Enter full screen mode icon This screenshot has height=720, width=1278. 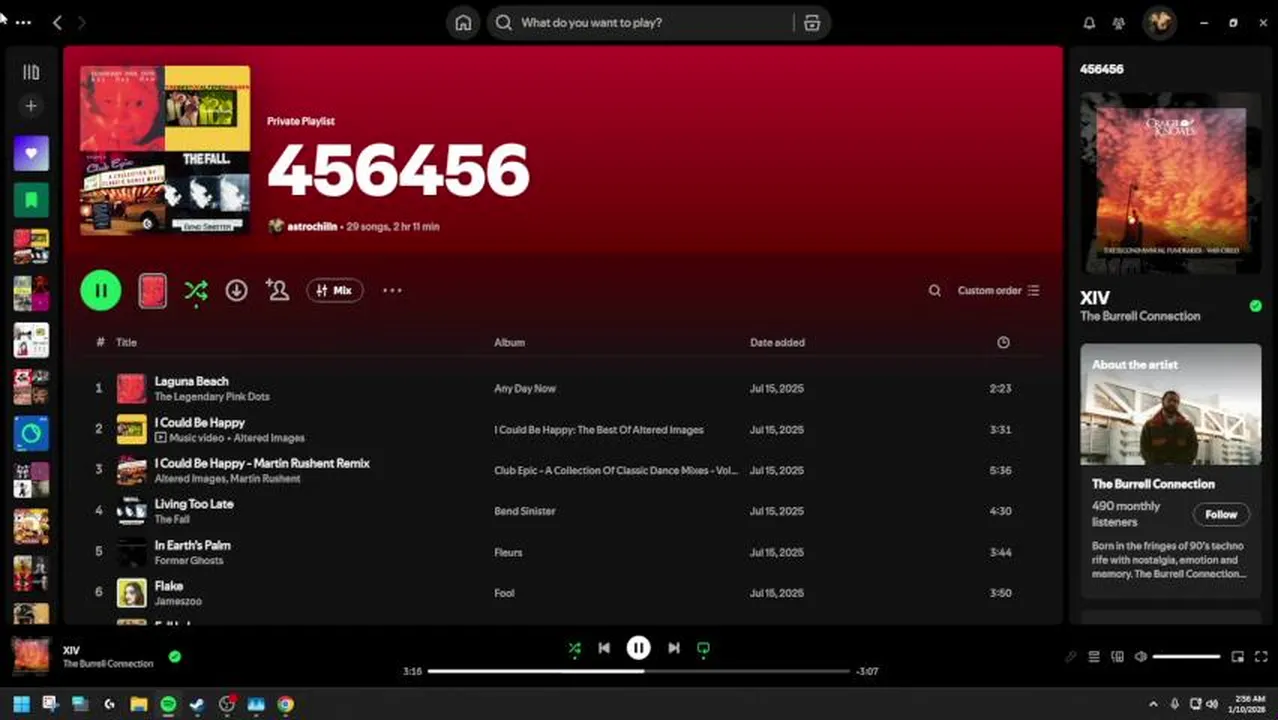point(1260,657)
